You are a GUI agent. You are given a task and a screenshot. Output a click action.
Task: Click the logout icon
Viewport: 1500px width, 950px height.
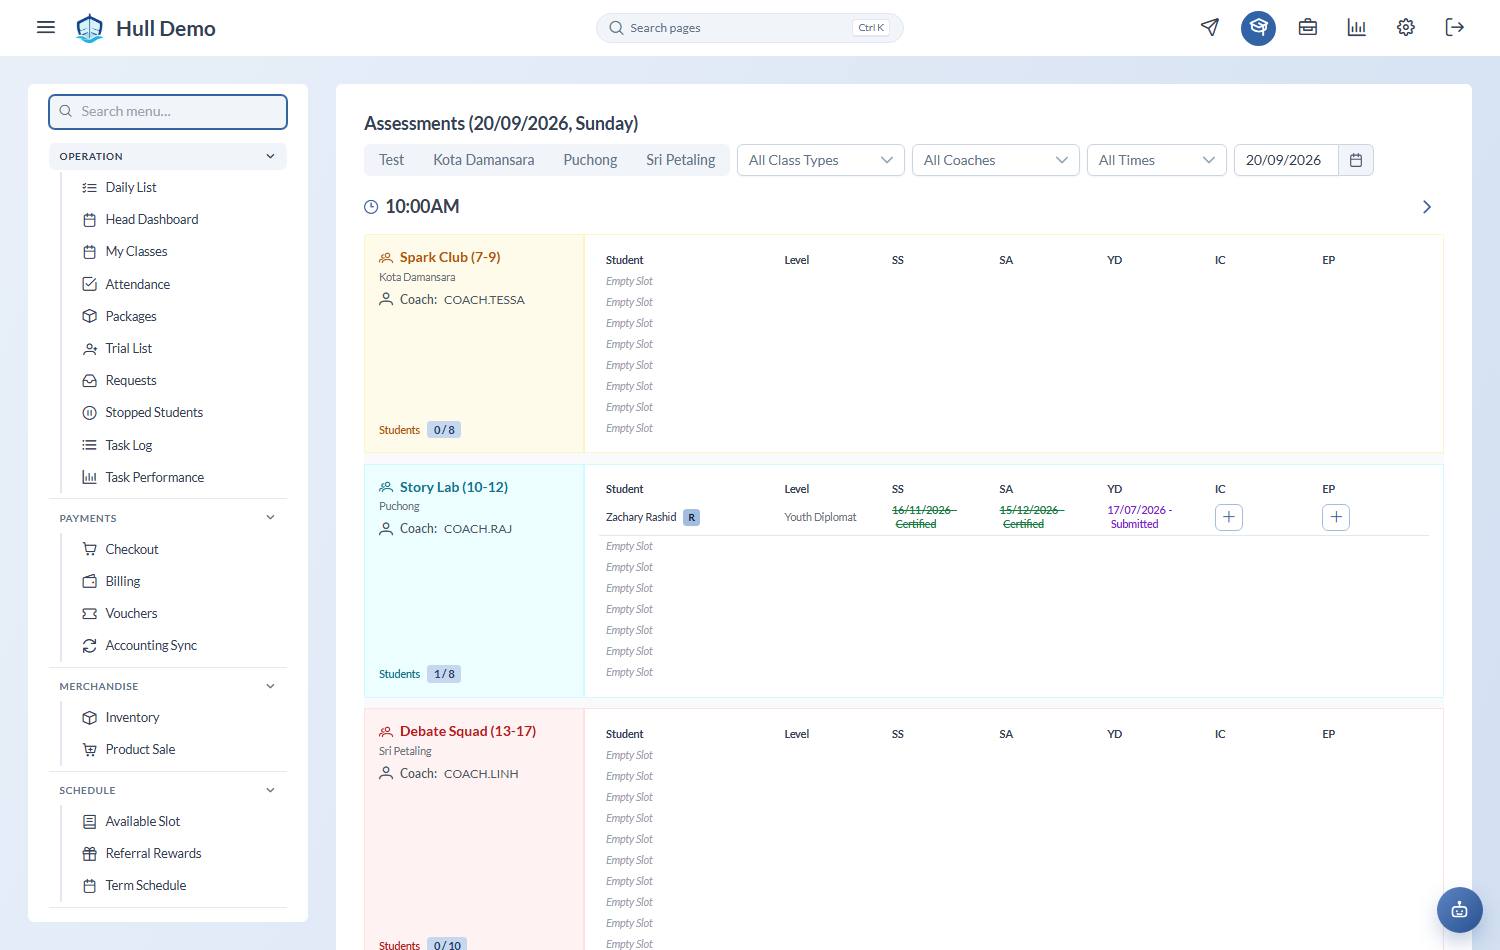tap(1455, 27)
